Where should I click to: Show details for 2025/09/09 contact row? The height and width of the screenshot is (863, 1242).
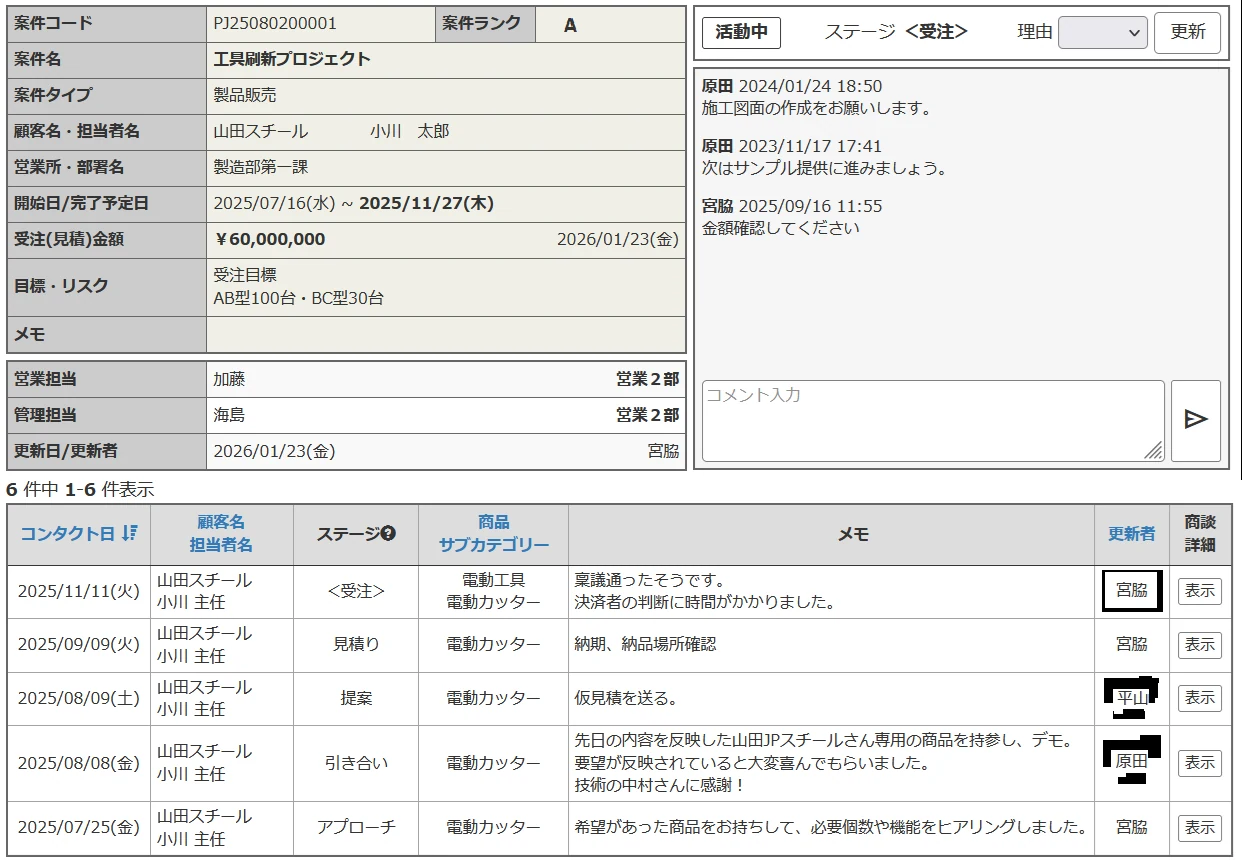1199,645
